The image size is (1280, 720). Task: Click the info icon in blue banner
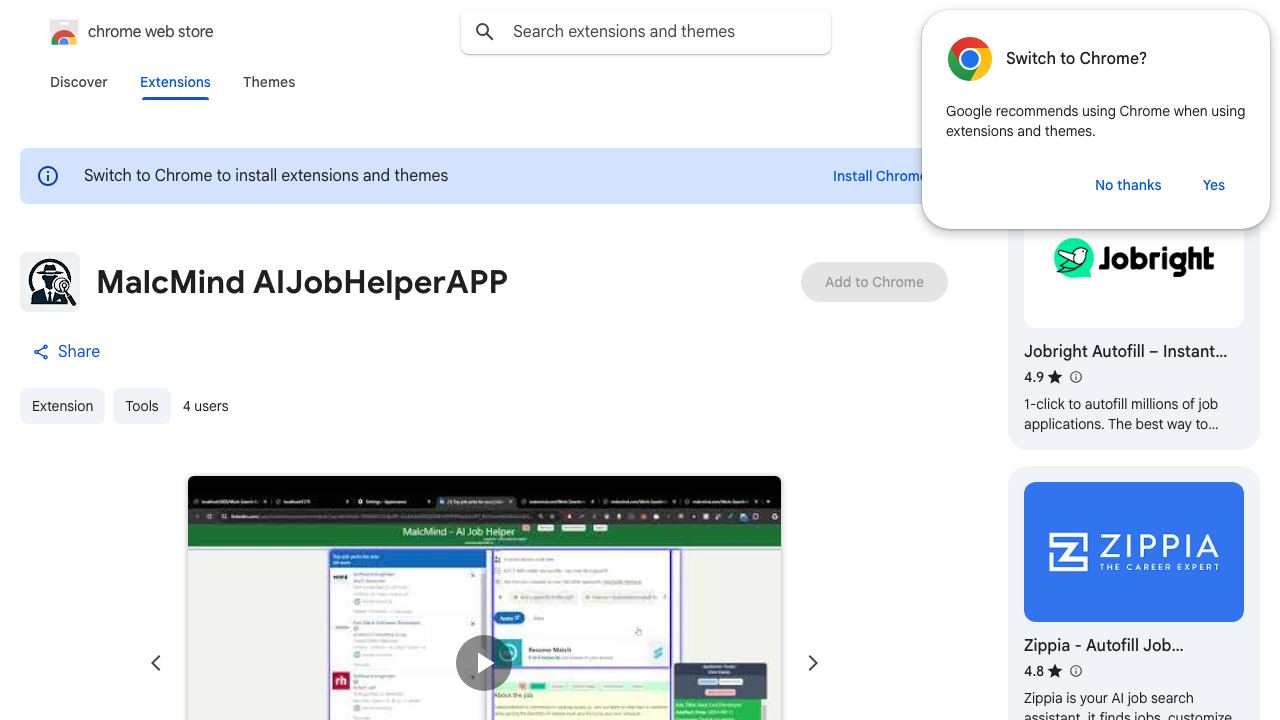(x=48, y=176)
